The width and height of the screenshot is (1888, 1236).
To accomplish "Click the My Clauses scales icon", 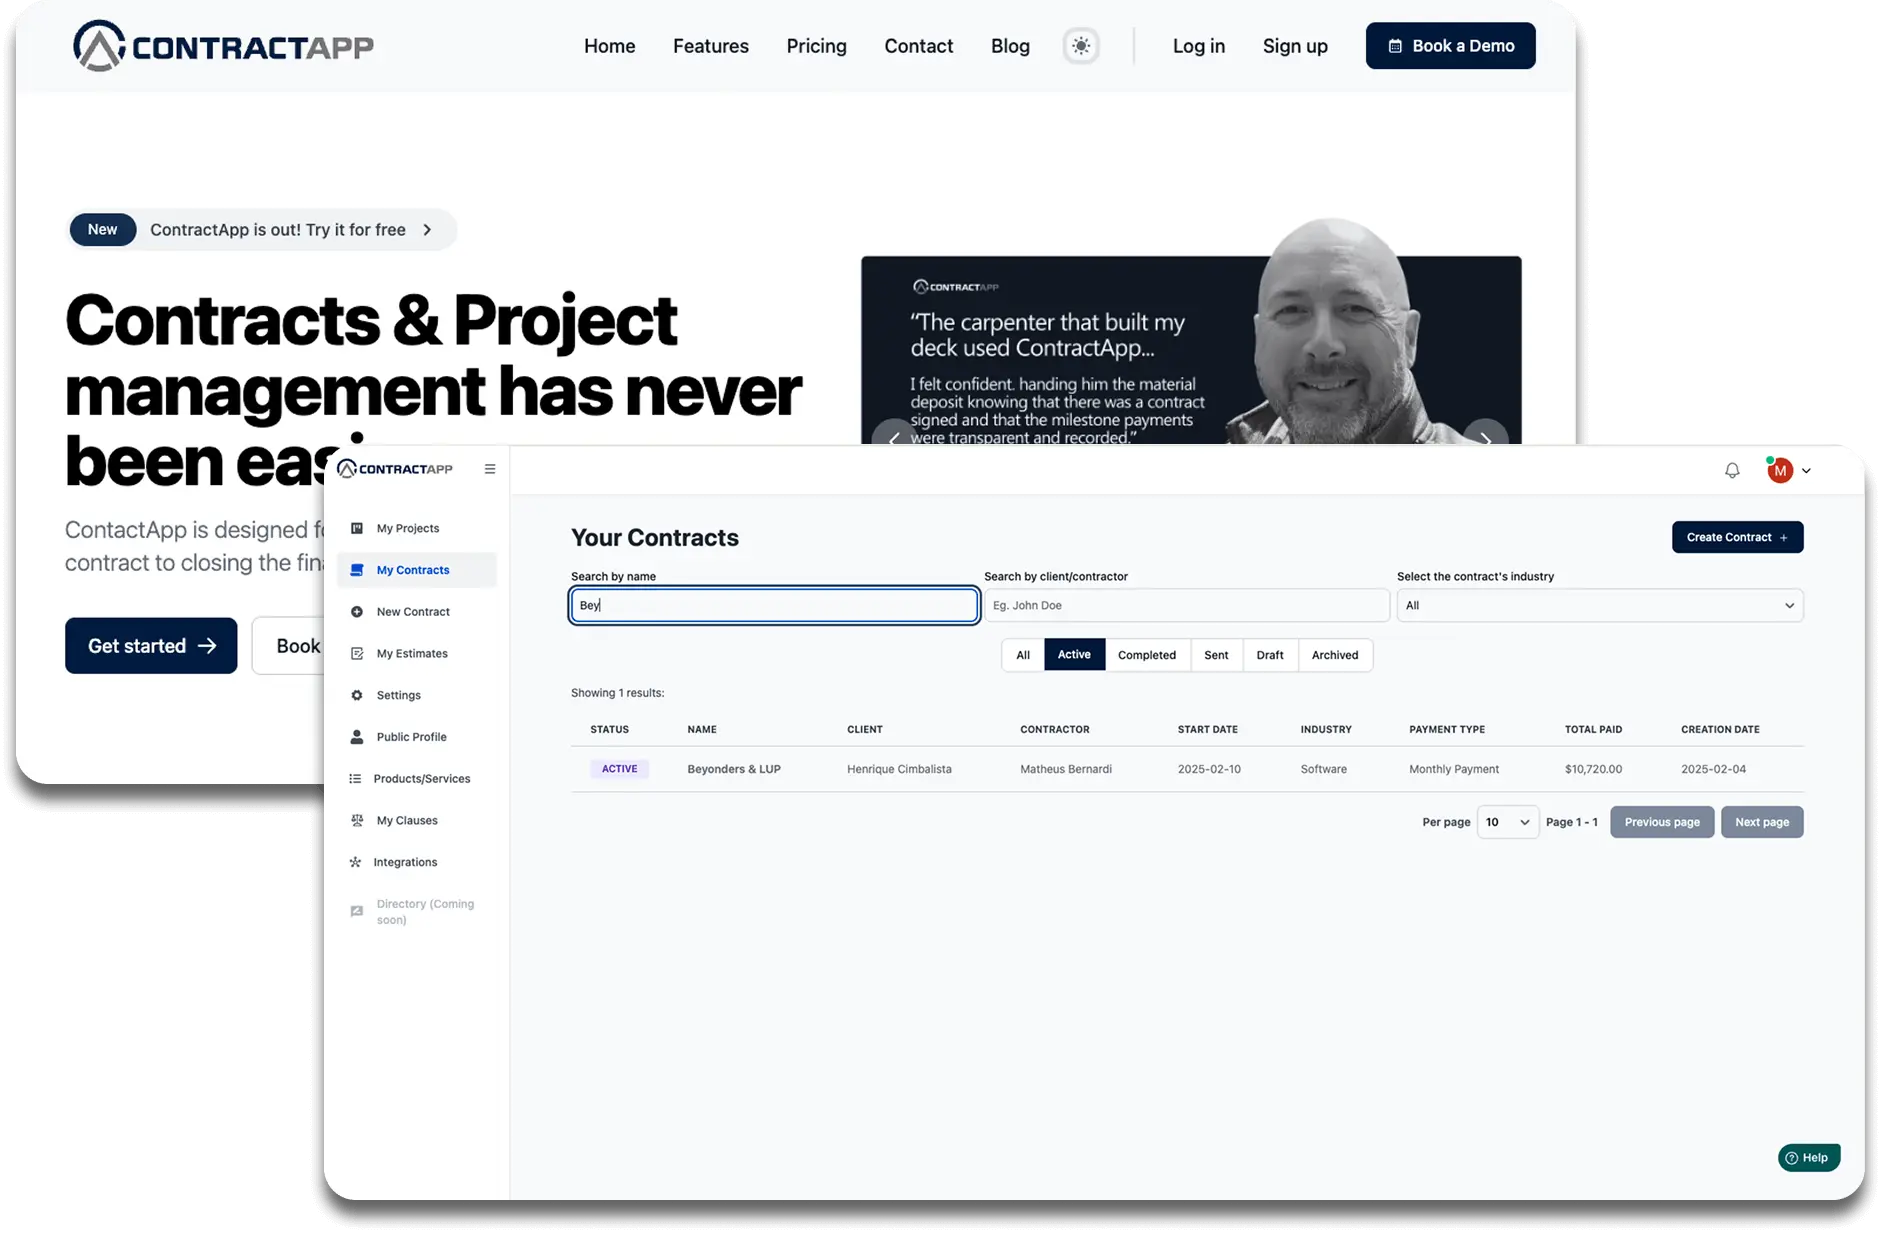I will tap(357, 820).
